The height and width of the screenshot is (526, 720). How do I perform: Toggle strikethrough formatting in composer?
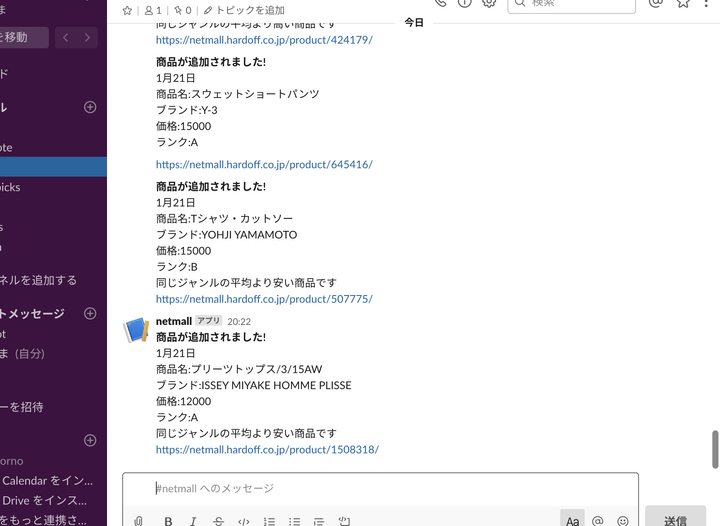click(x=219, y=521)
